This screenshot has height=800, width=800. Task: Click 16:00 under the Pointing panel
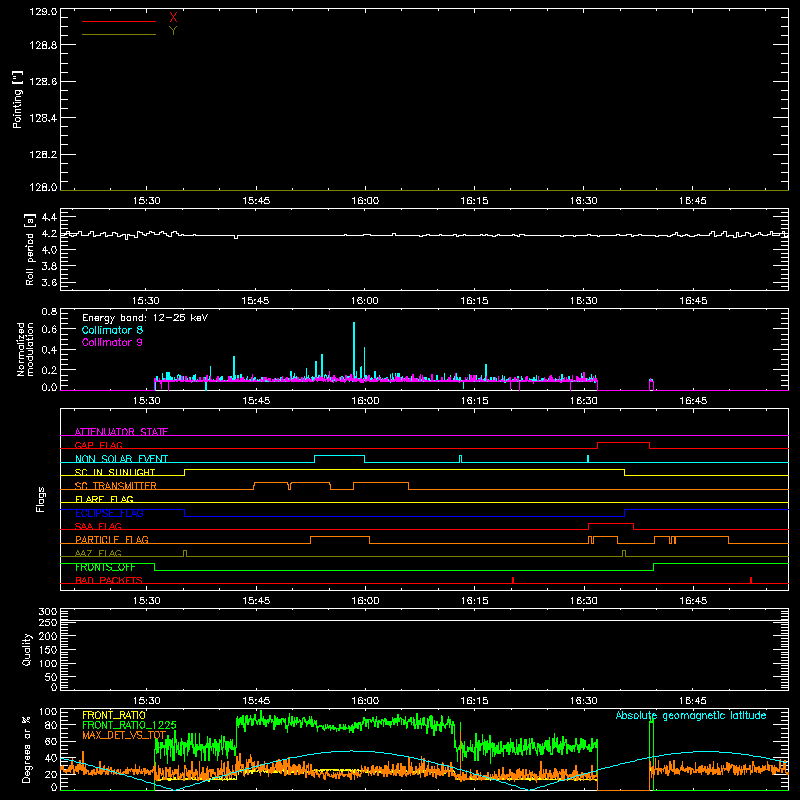click(365, 201)
